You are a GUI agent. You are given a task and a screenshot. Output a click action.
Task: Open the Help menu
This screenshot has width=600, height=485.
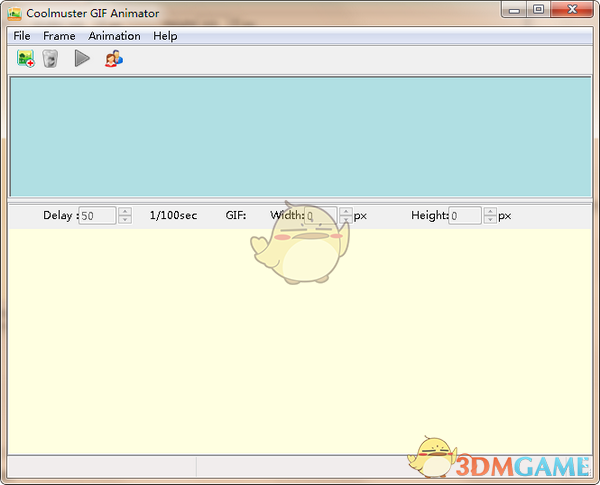point(165,36)
